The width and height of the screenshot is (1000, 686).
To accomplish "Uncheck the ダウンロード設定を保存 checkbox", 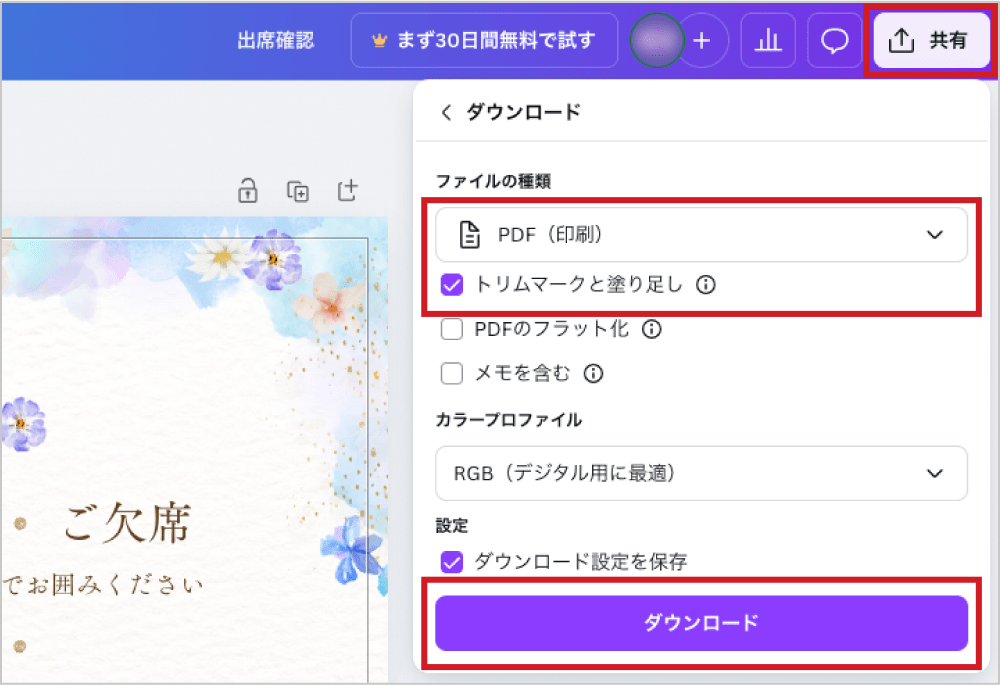I will (x=452, y=562).
